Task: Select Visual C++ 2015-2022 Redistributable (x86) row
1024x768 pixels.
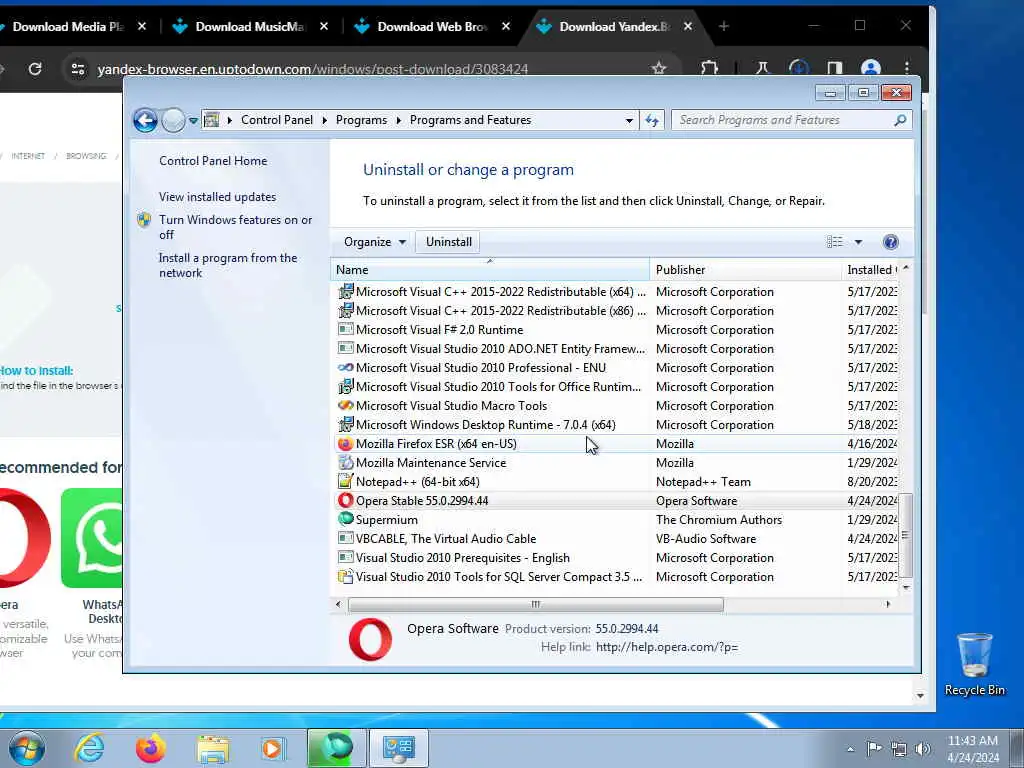Action: 616,311
